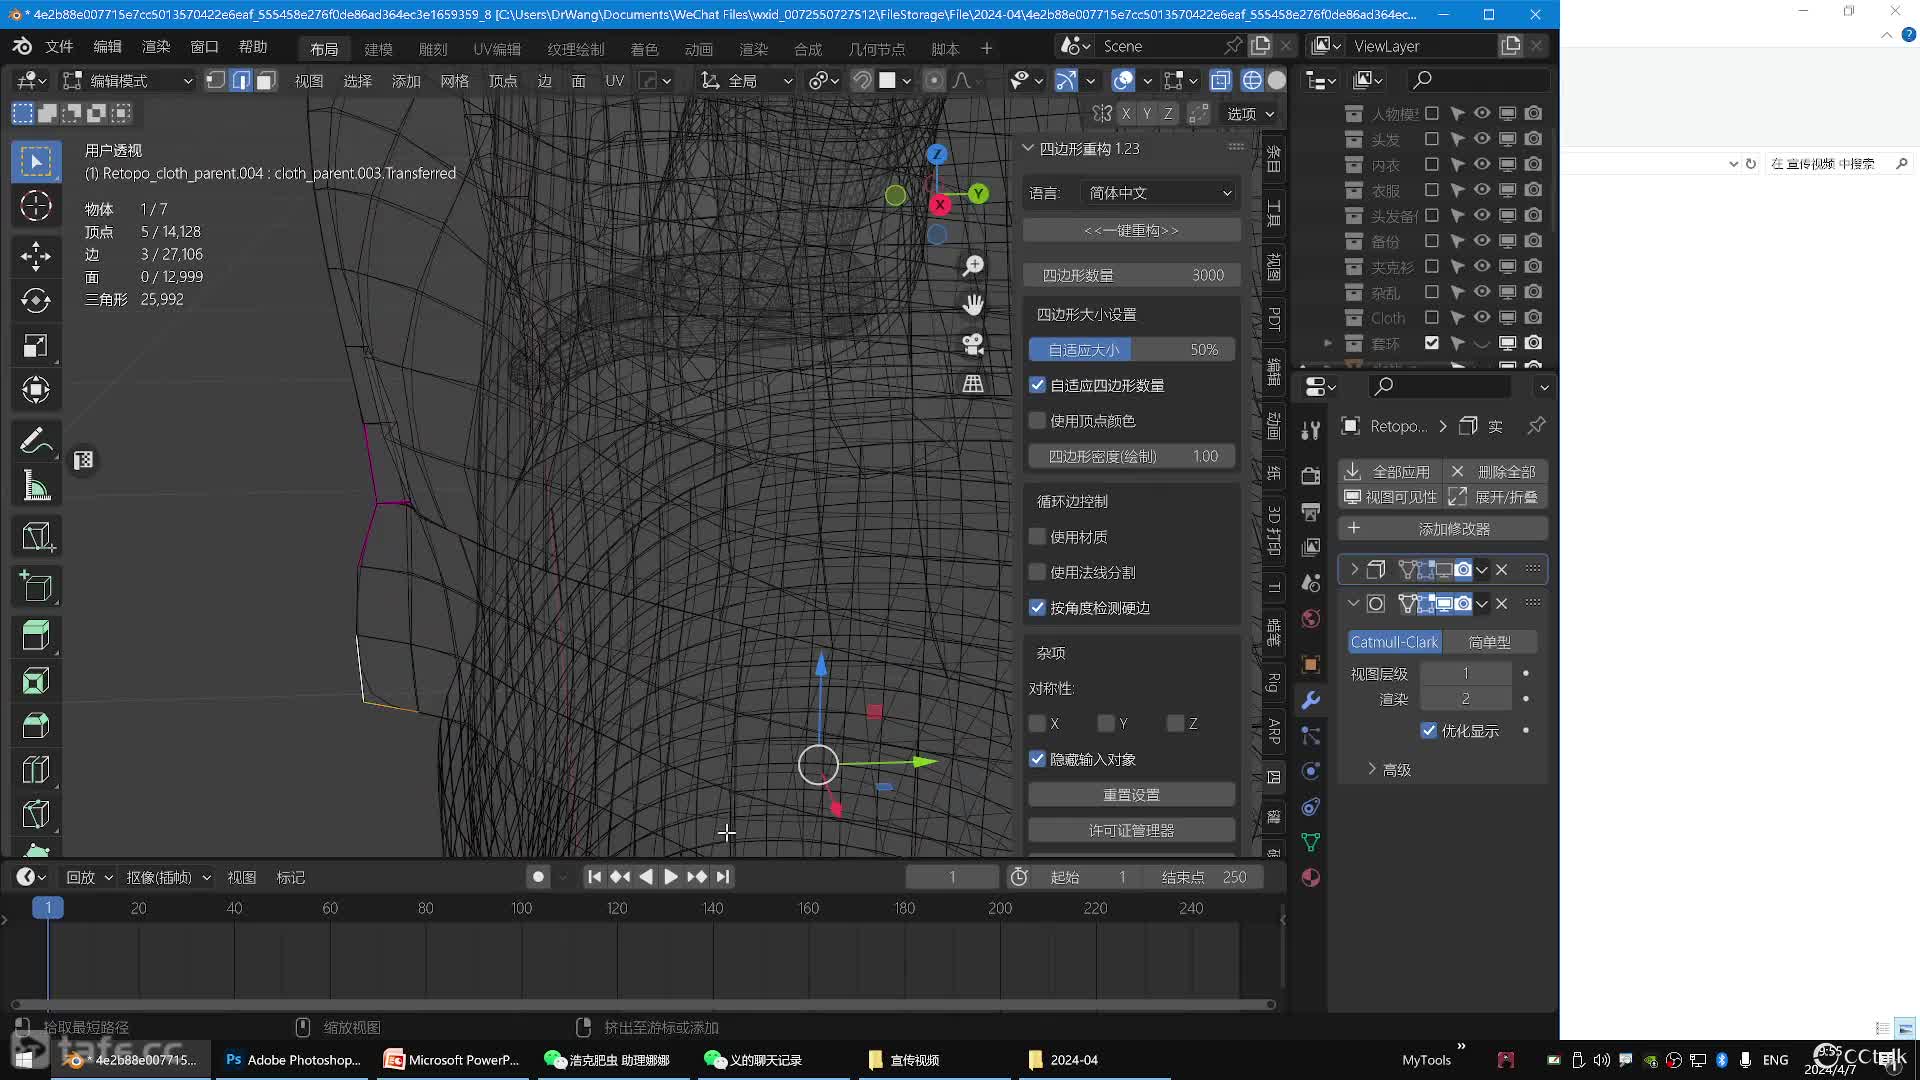
Task: Toggle X-ray display icon
Action: [x=1220, y=80]
